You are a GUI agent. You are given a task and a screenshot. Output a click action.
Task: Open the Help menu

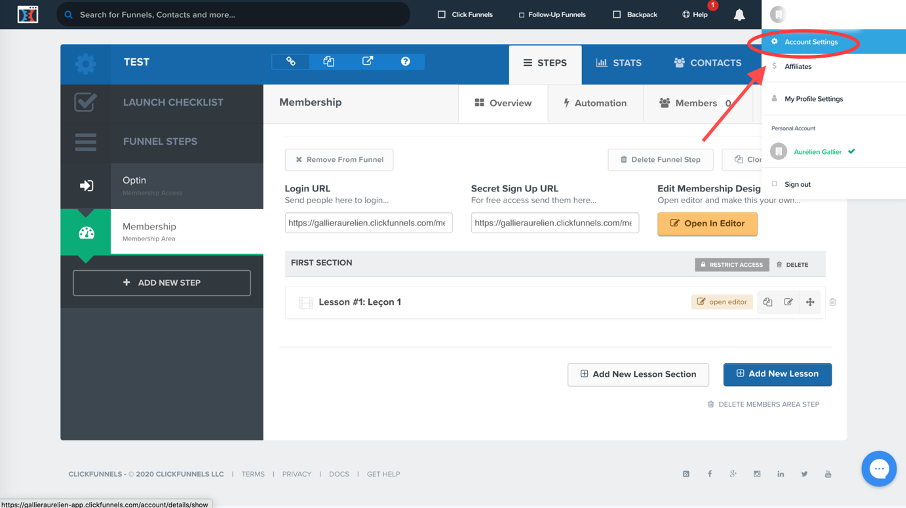[x=695, y=14]
